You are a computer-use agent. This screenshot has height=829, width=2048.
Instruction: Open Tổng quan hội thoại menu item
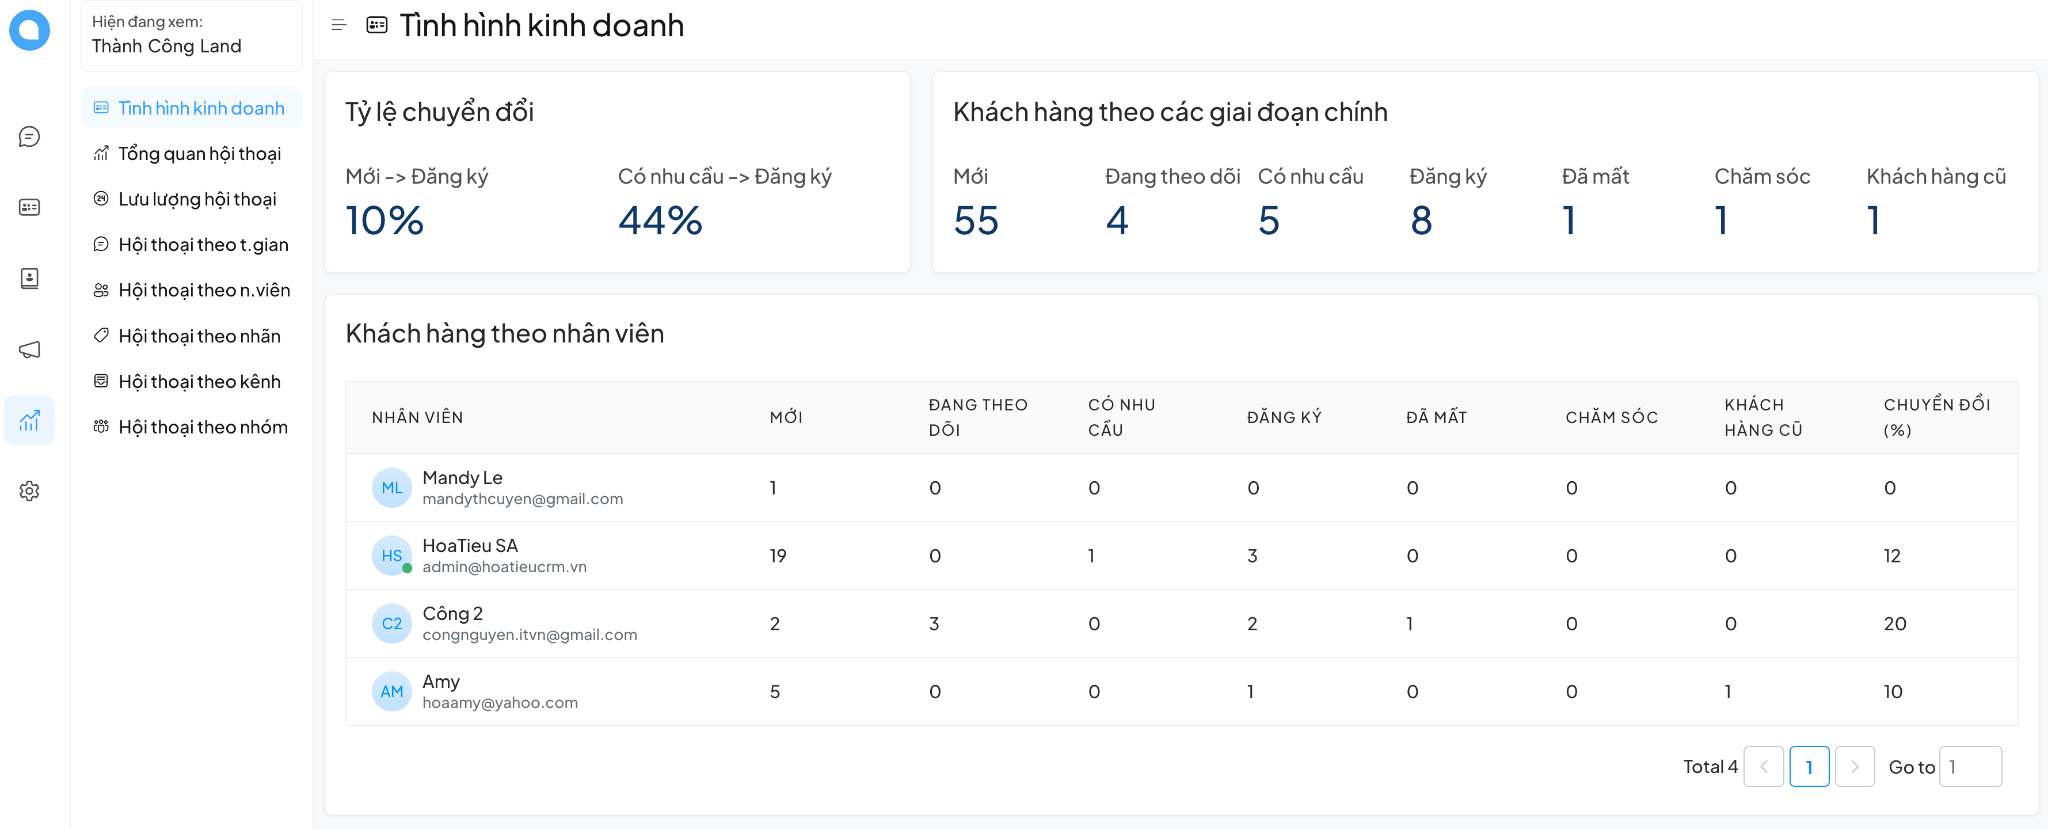click(199, 154)
